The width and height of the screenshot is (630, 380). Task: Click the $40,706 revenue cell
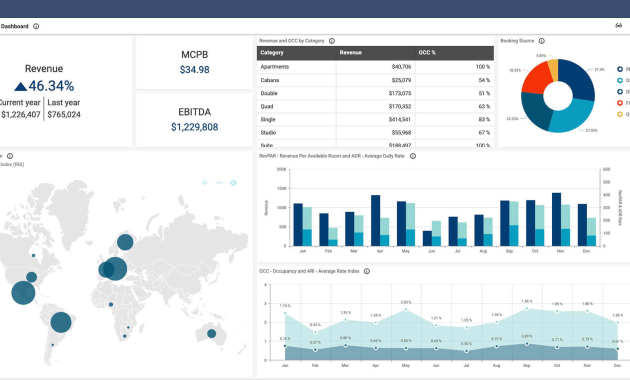coord(375,67)
